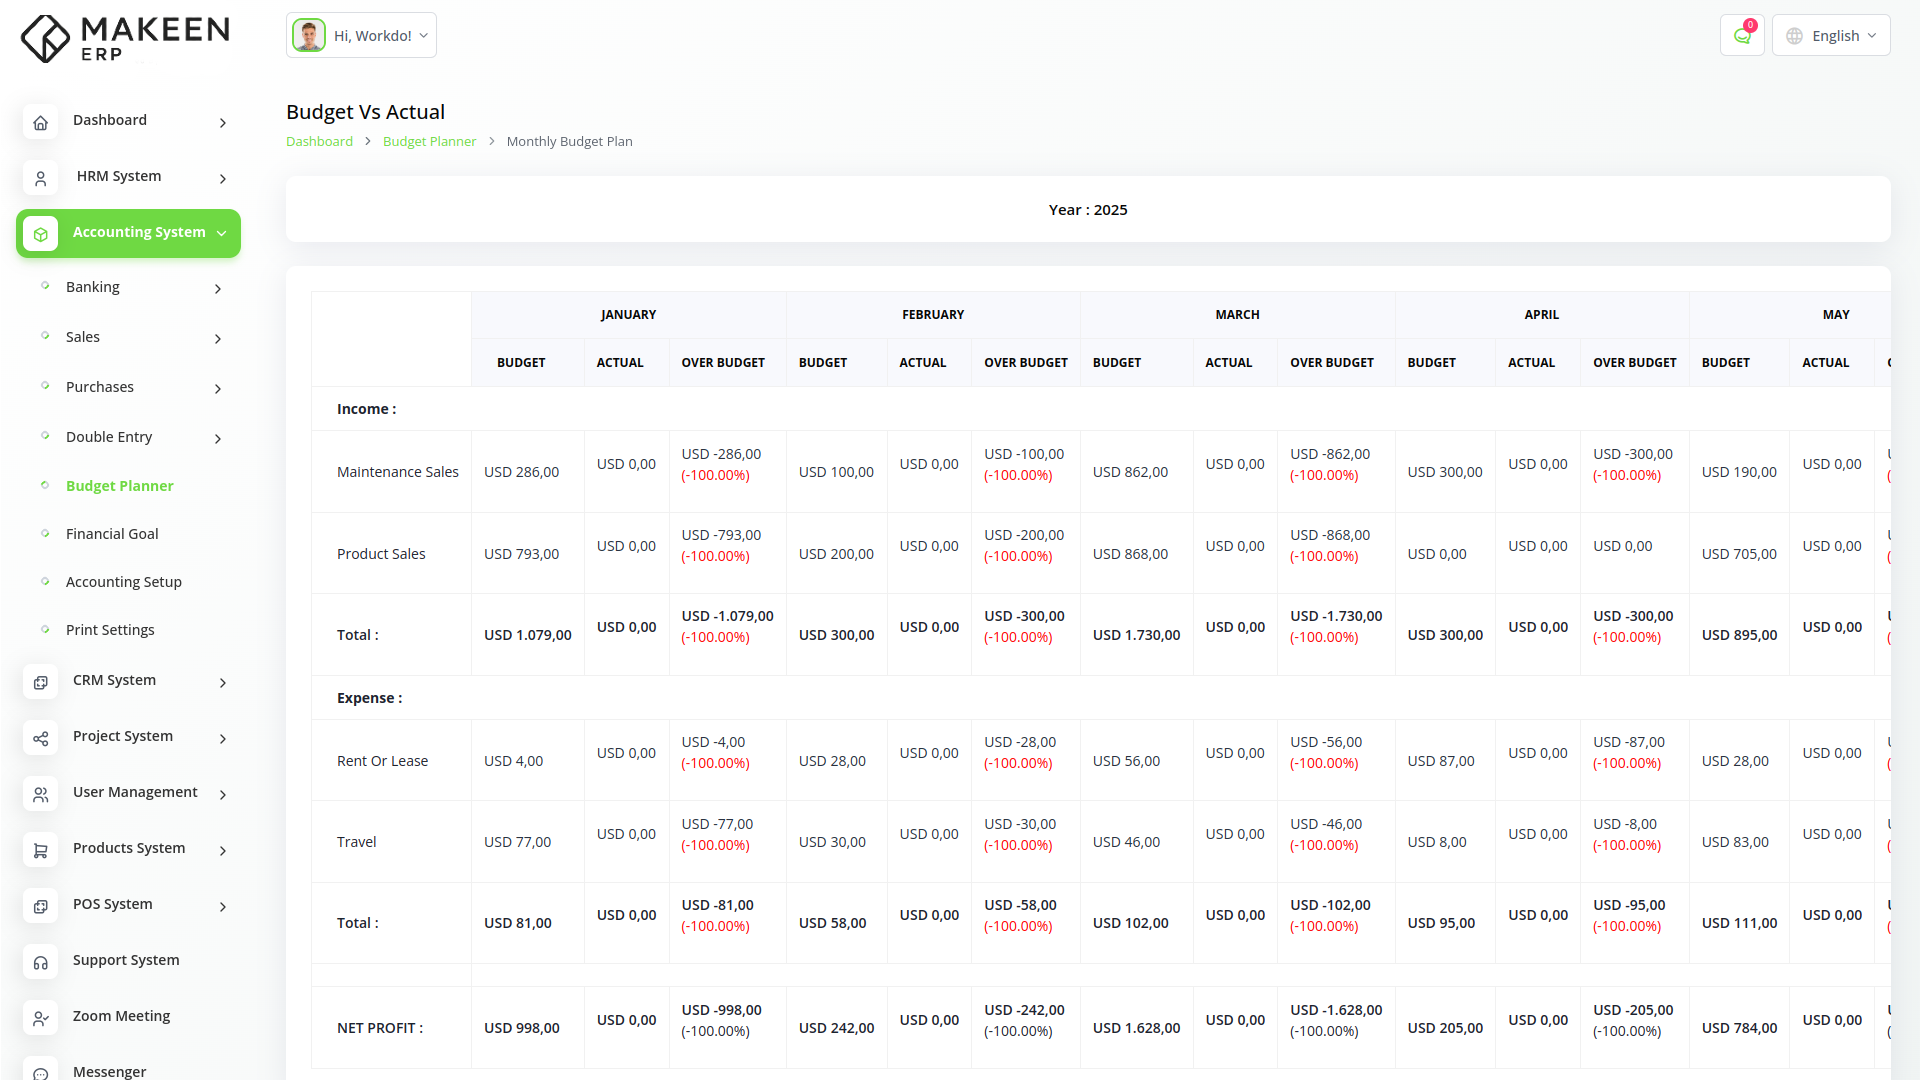1920x1080 pixels.
Task: Expand the Banking submenu chevron
Action: [x=218, y=289]
